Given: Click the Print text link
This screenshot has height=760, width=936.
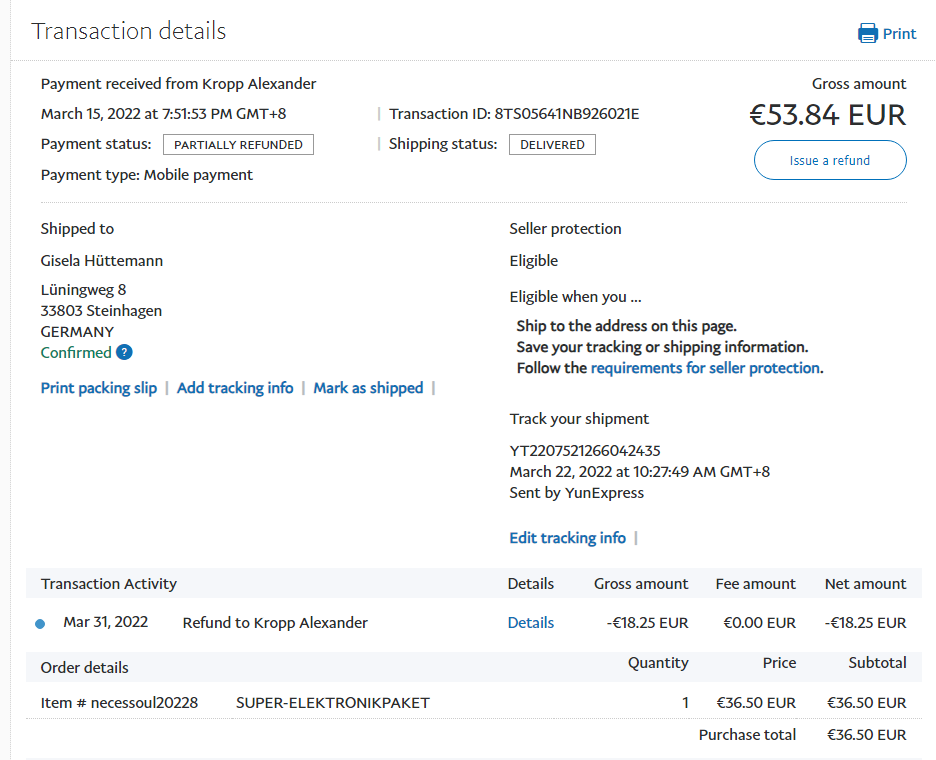Looking at the screenshot, I should 899,34.
